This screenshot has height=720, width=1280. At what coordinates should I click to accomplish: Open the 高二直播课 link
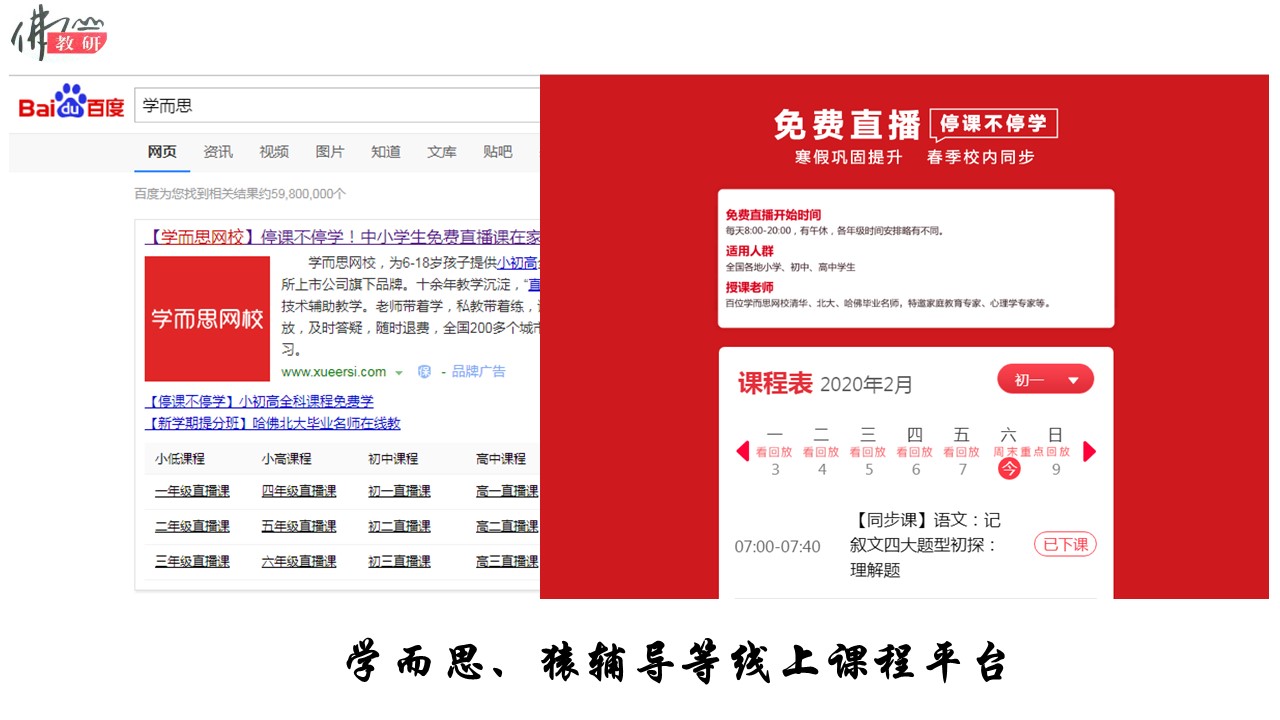coord(507,526)
